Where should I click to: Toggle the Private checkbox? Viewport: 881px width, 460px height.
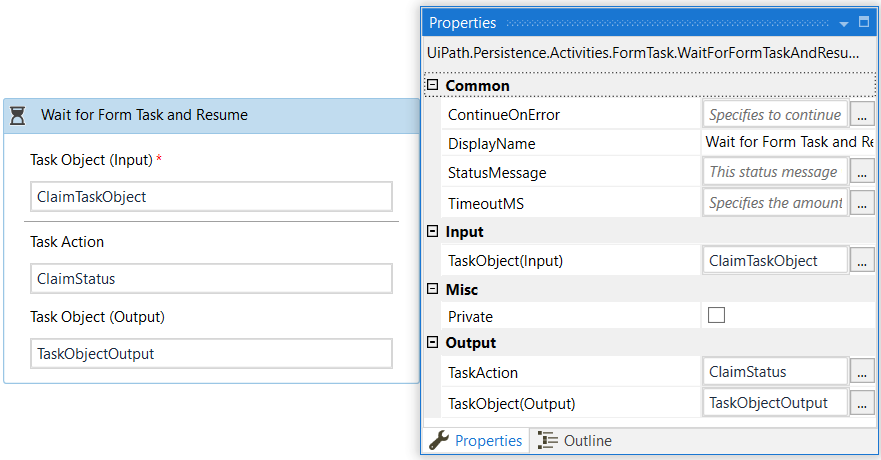716,316
